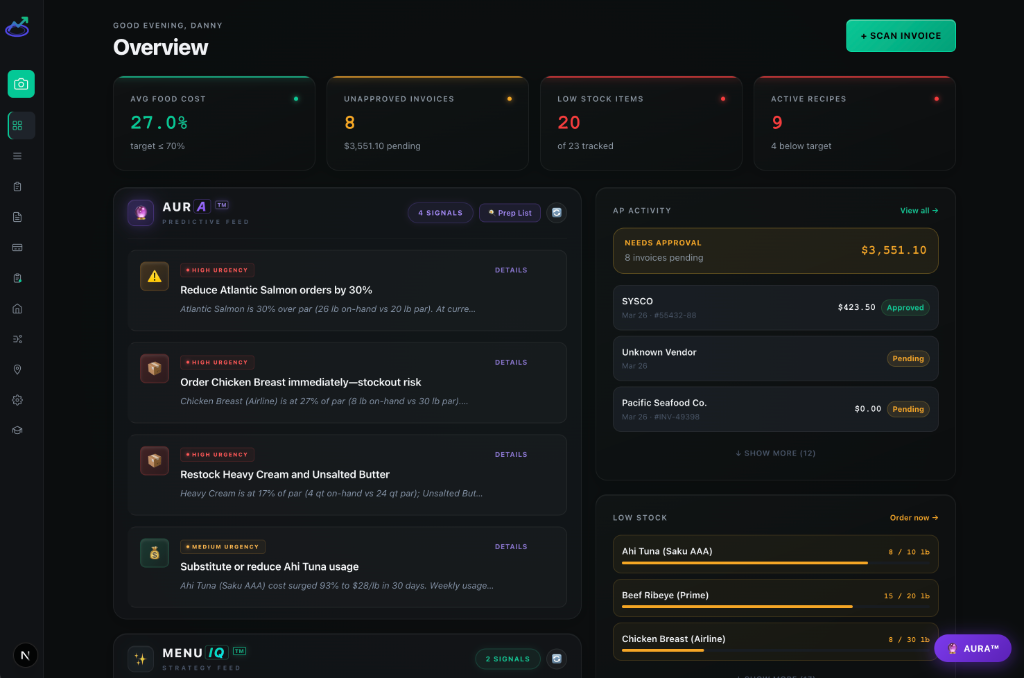
Task: Open the AURA chat bubble at bottom right
Action: [x=972, y=648]
